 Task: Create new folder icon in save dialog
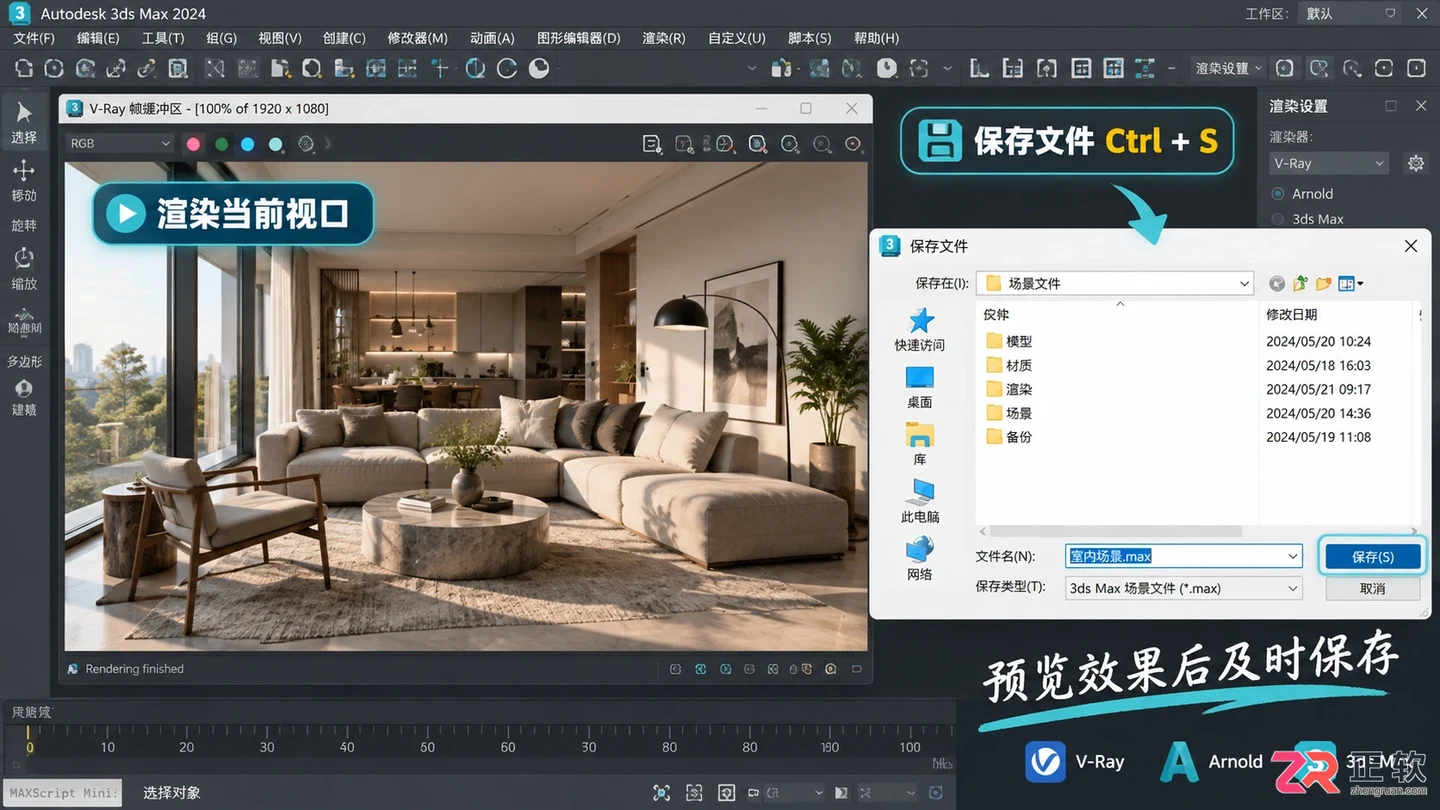click(1324, 284)
